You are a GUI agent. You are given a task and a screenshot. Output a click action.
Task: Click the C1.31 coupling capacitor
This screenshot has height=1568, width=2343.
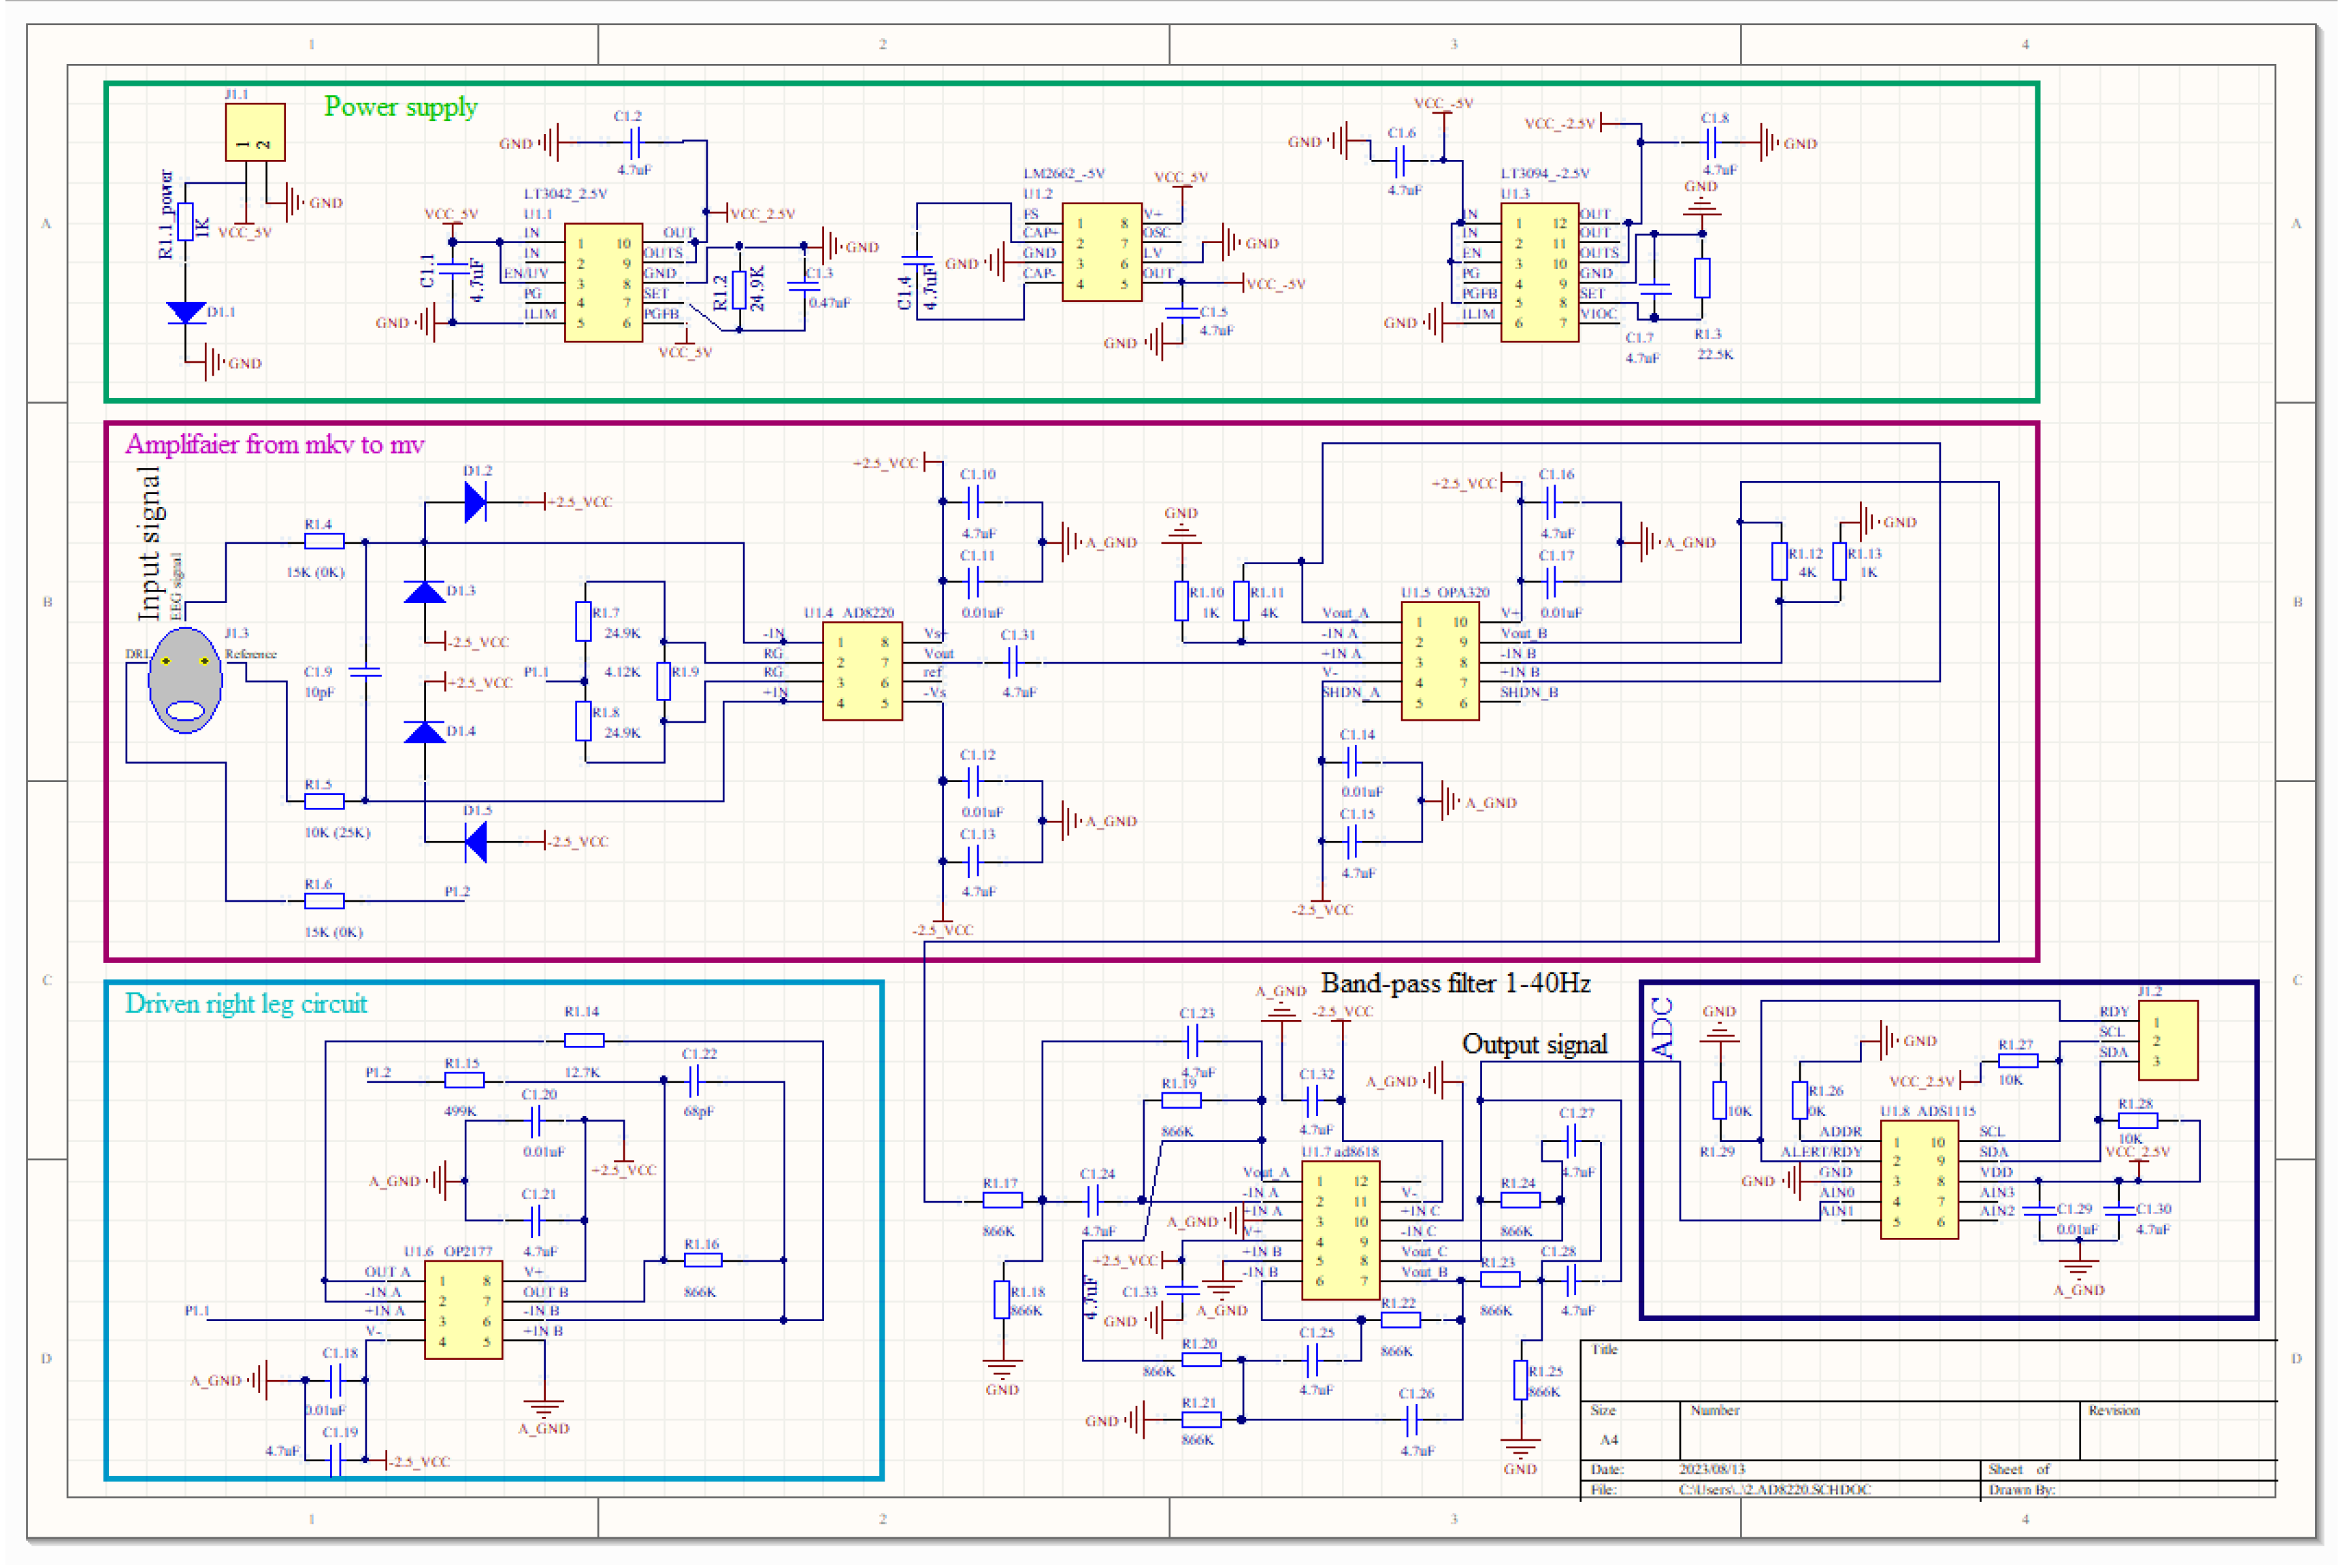pyautogui.click(x=1013, y=661)
